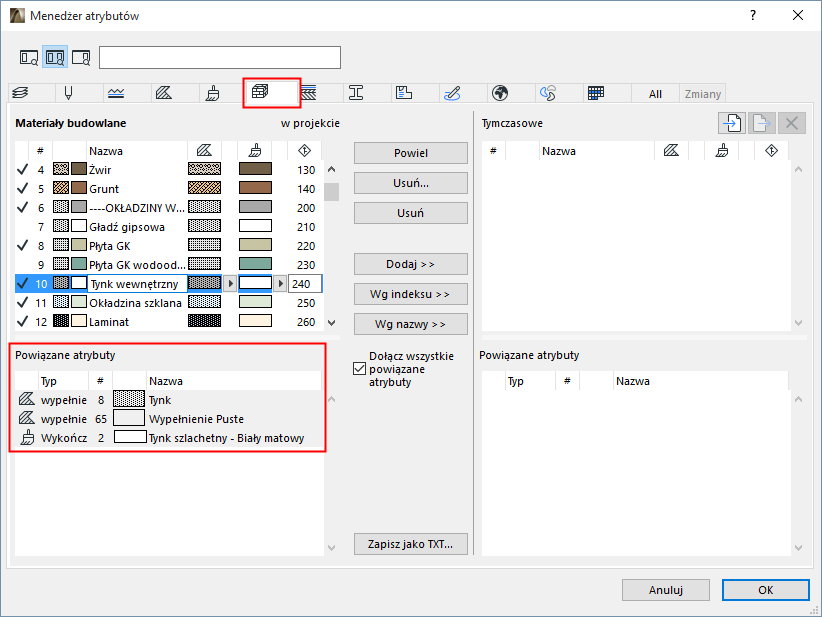Confirm with the OK button
This screenshot has width=822, height=617.
[766, 590]
